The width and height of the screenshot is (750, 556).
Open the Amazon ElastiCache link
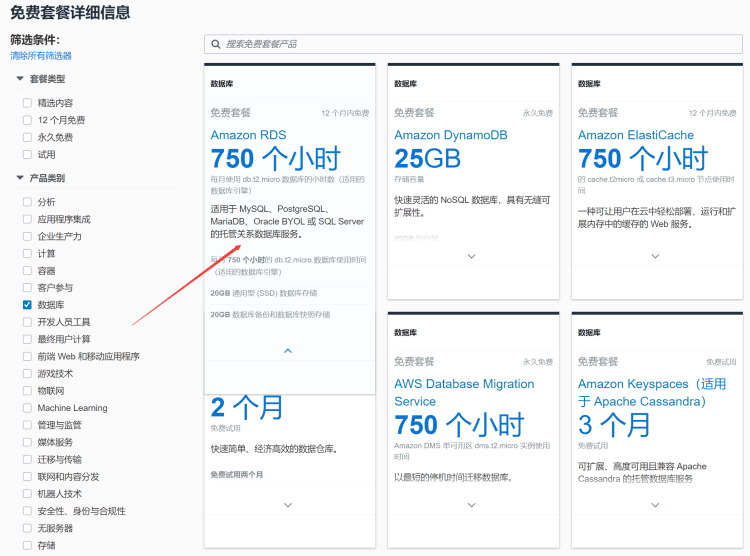[x=635, y=135]
